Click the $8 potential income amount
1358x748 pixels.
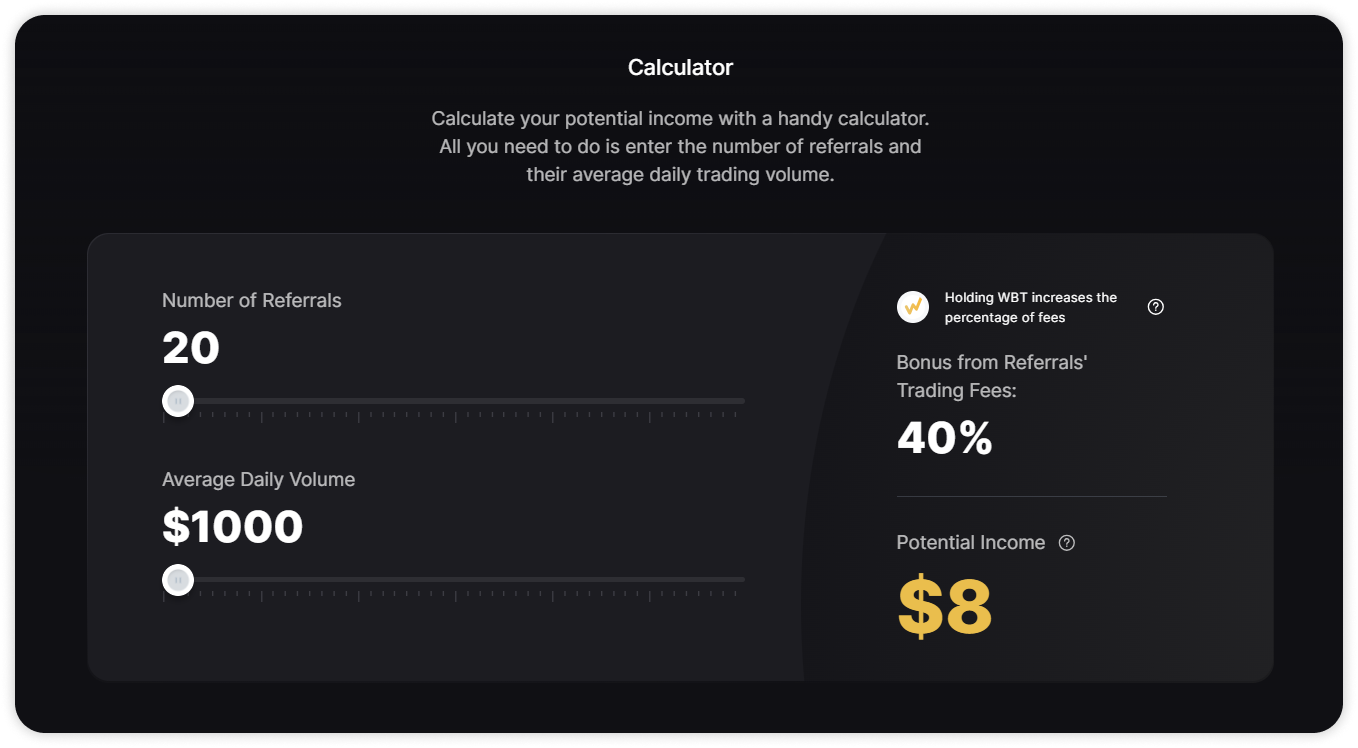click(x=945, y=607)
